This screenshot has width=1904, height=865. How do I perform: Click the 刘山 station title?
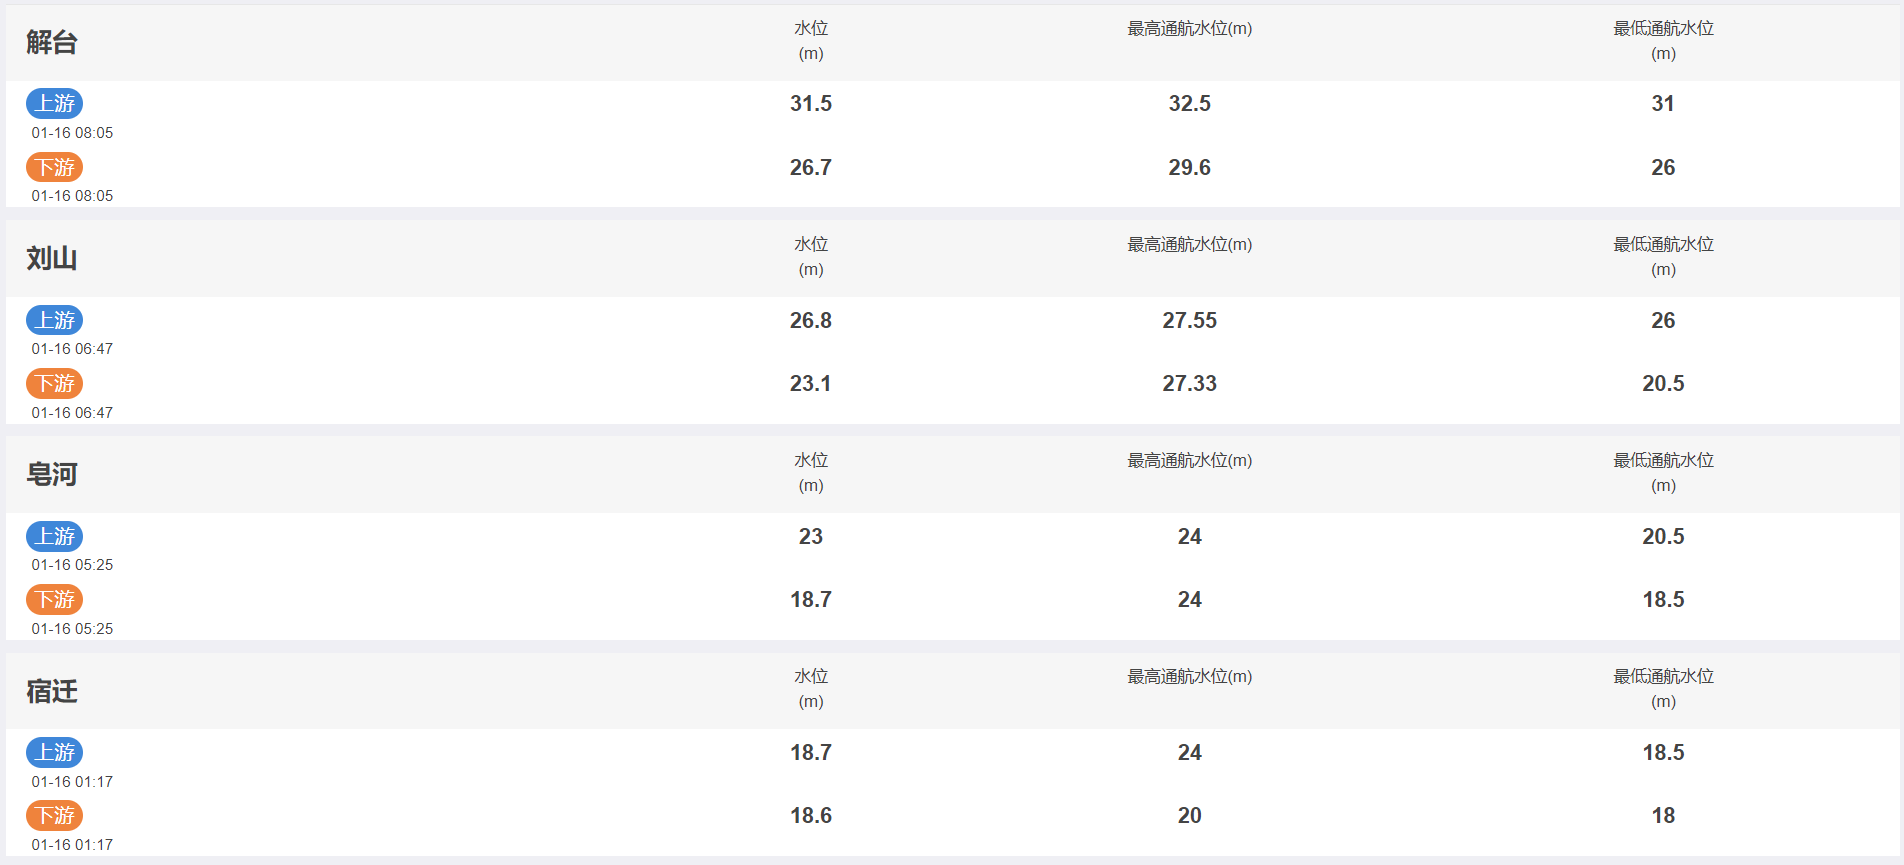[x=52, y=258]
